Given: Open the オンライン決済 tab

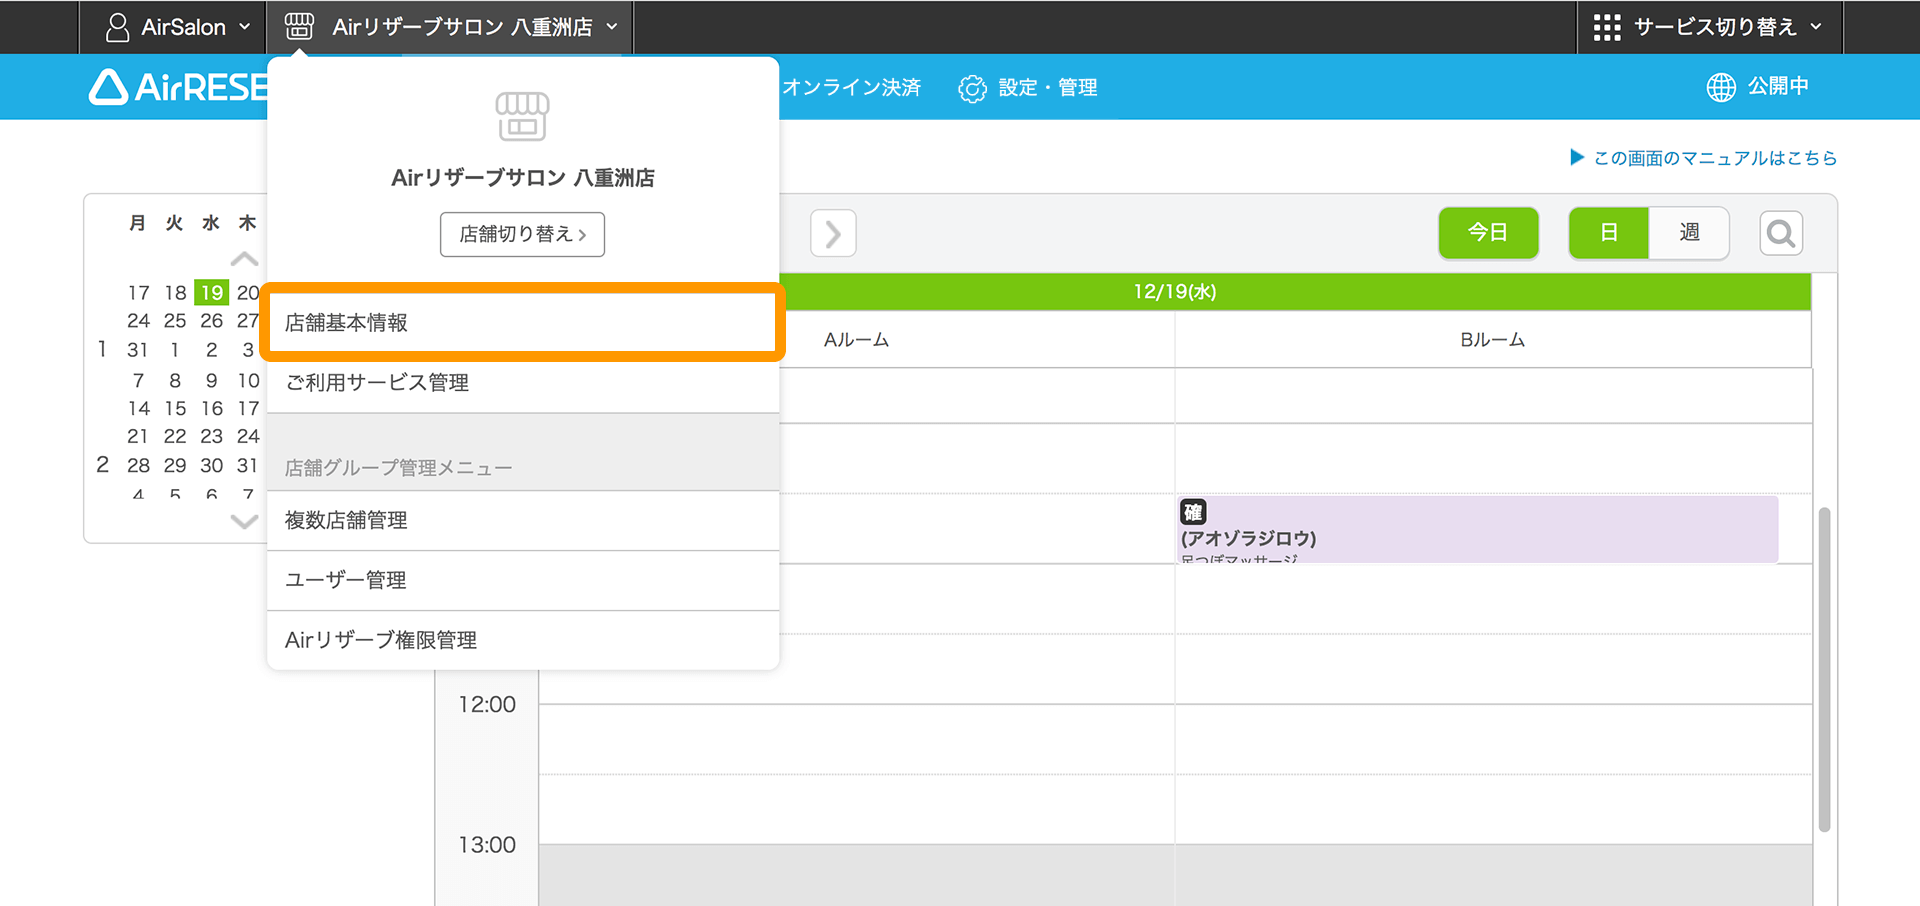Looking at the screenshot, I should click(851, 87).
